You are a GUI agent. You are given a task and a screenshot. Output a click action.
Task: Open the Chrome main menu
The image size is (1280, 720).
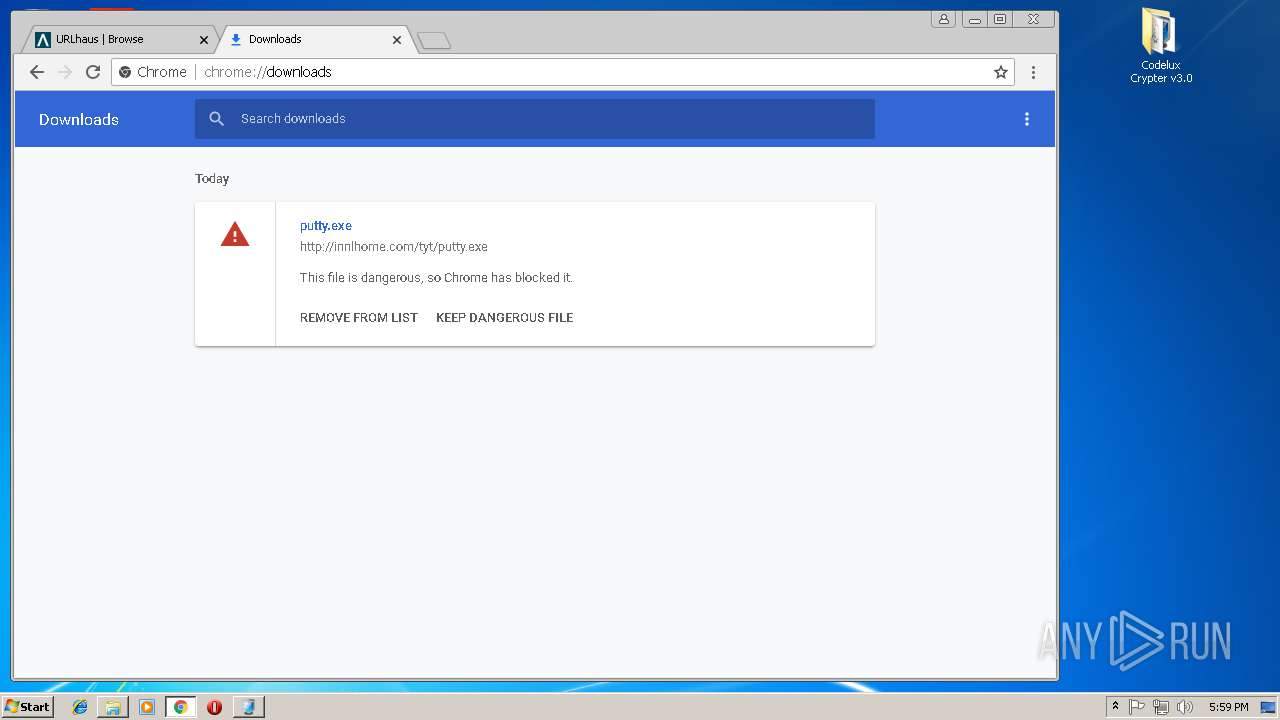point(1033,72)
